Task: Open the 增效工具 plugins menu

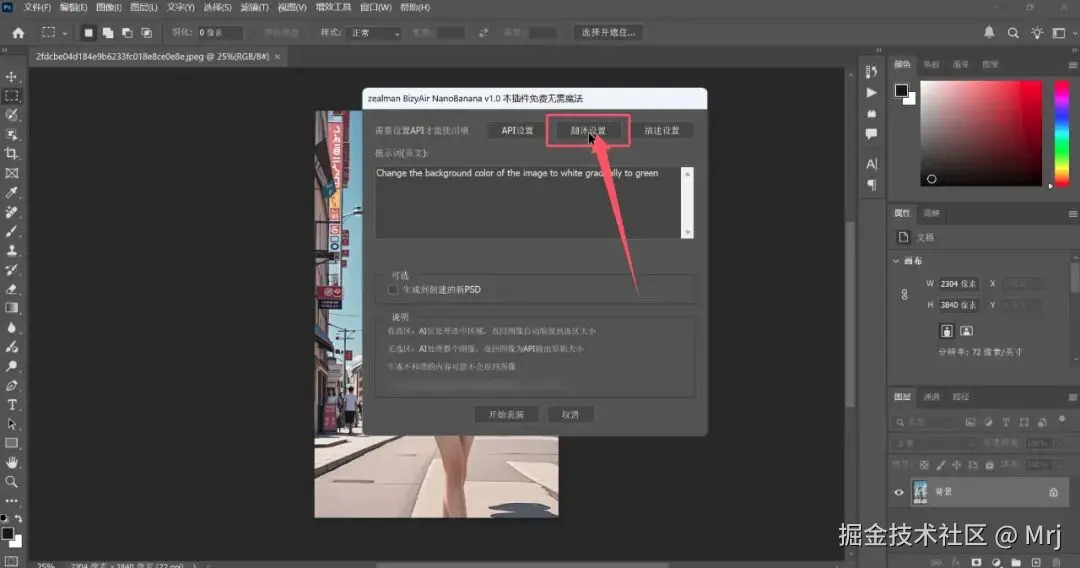Action: click(x=333, y=8)
